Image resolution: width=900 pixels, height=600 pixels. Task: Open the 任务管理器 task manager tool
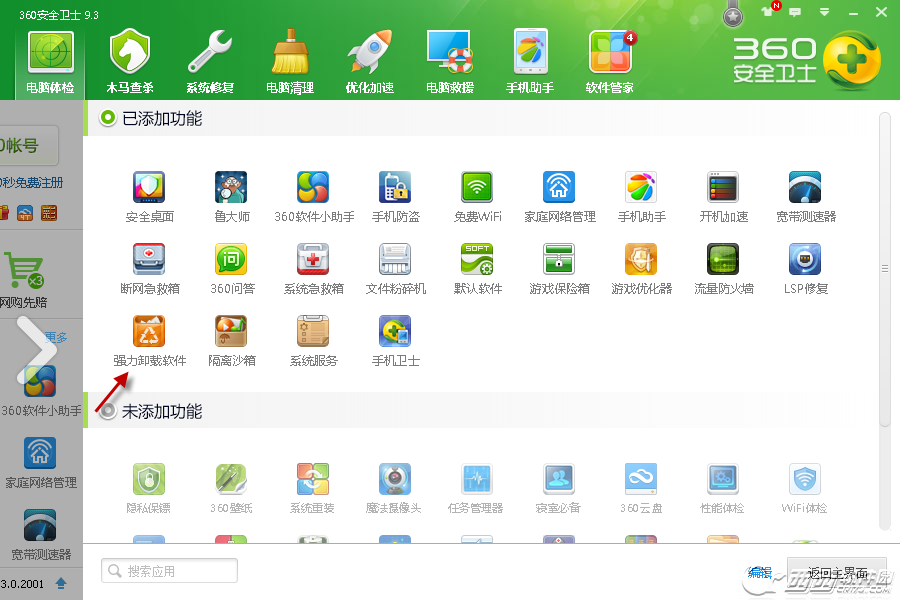pyautogui.click(x=476, y=480)
